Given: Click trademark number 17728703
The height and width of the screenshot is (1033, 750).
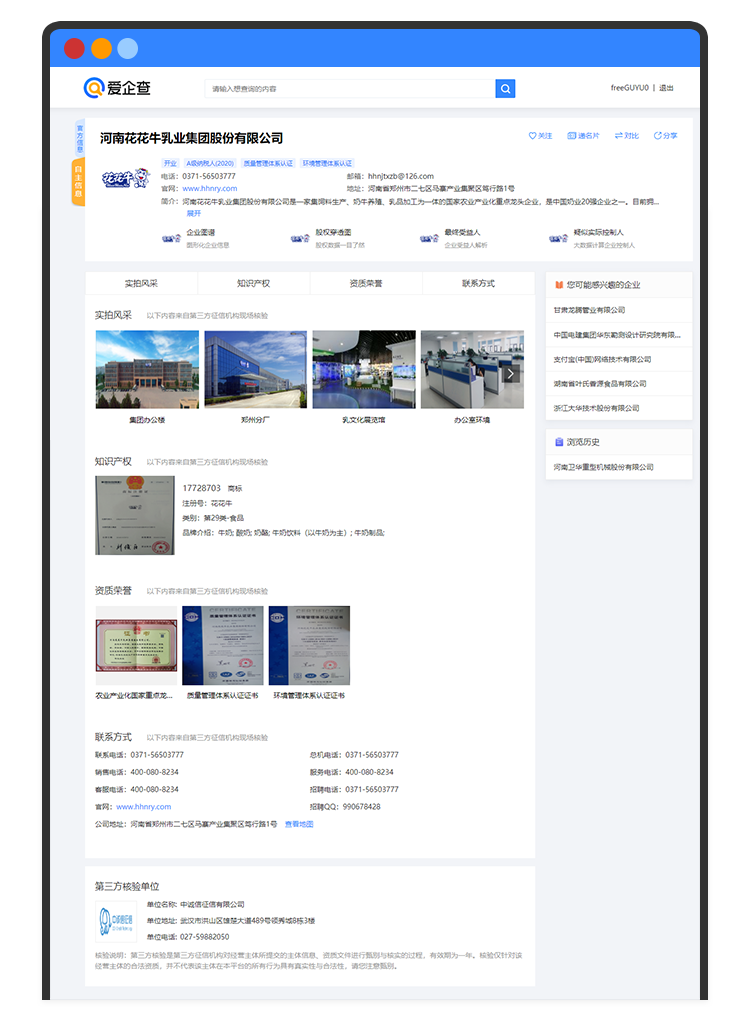Looking at the screenshot, I should [202, 488].
